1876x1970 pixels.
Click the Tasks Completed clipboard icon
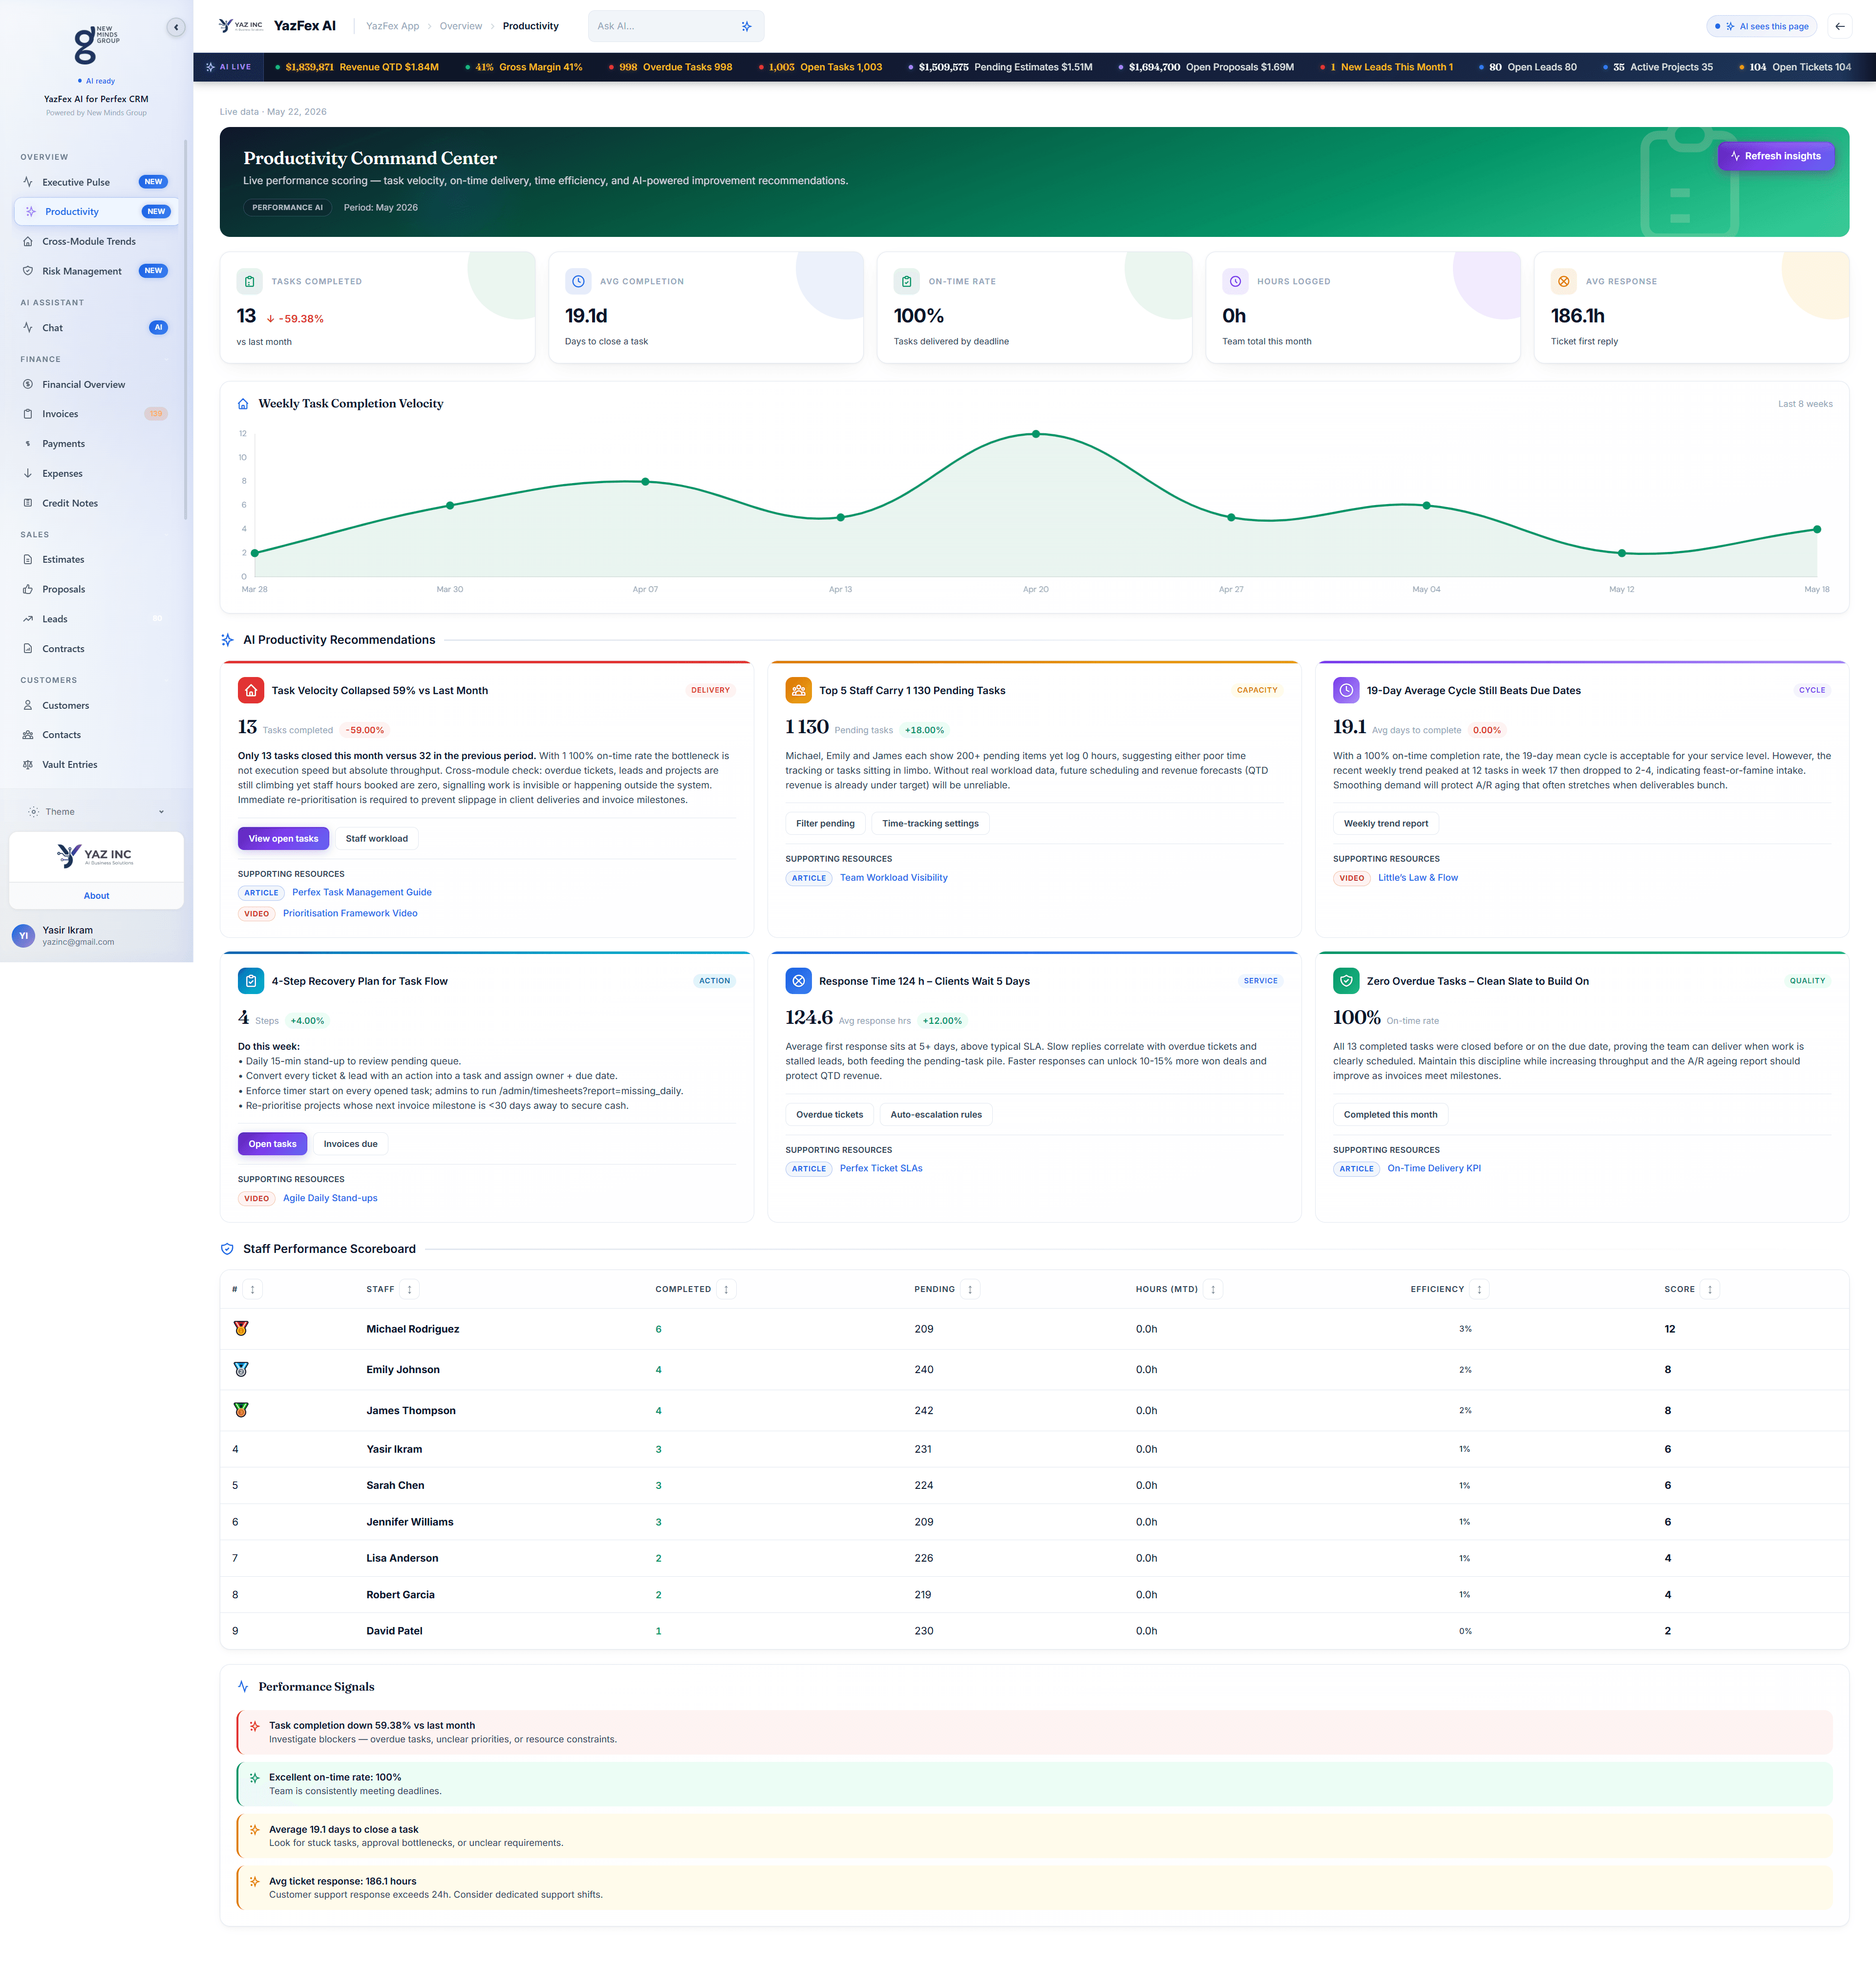point(249,282)
